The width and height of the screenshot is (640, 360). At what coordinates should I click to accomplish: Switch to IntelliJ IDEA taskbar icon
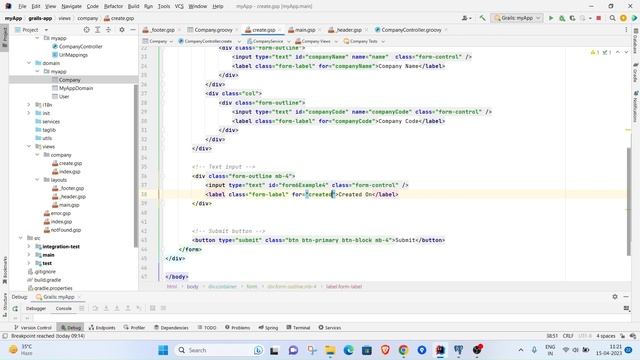coord(440,350)
